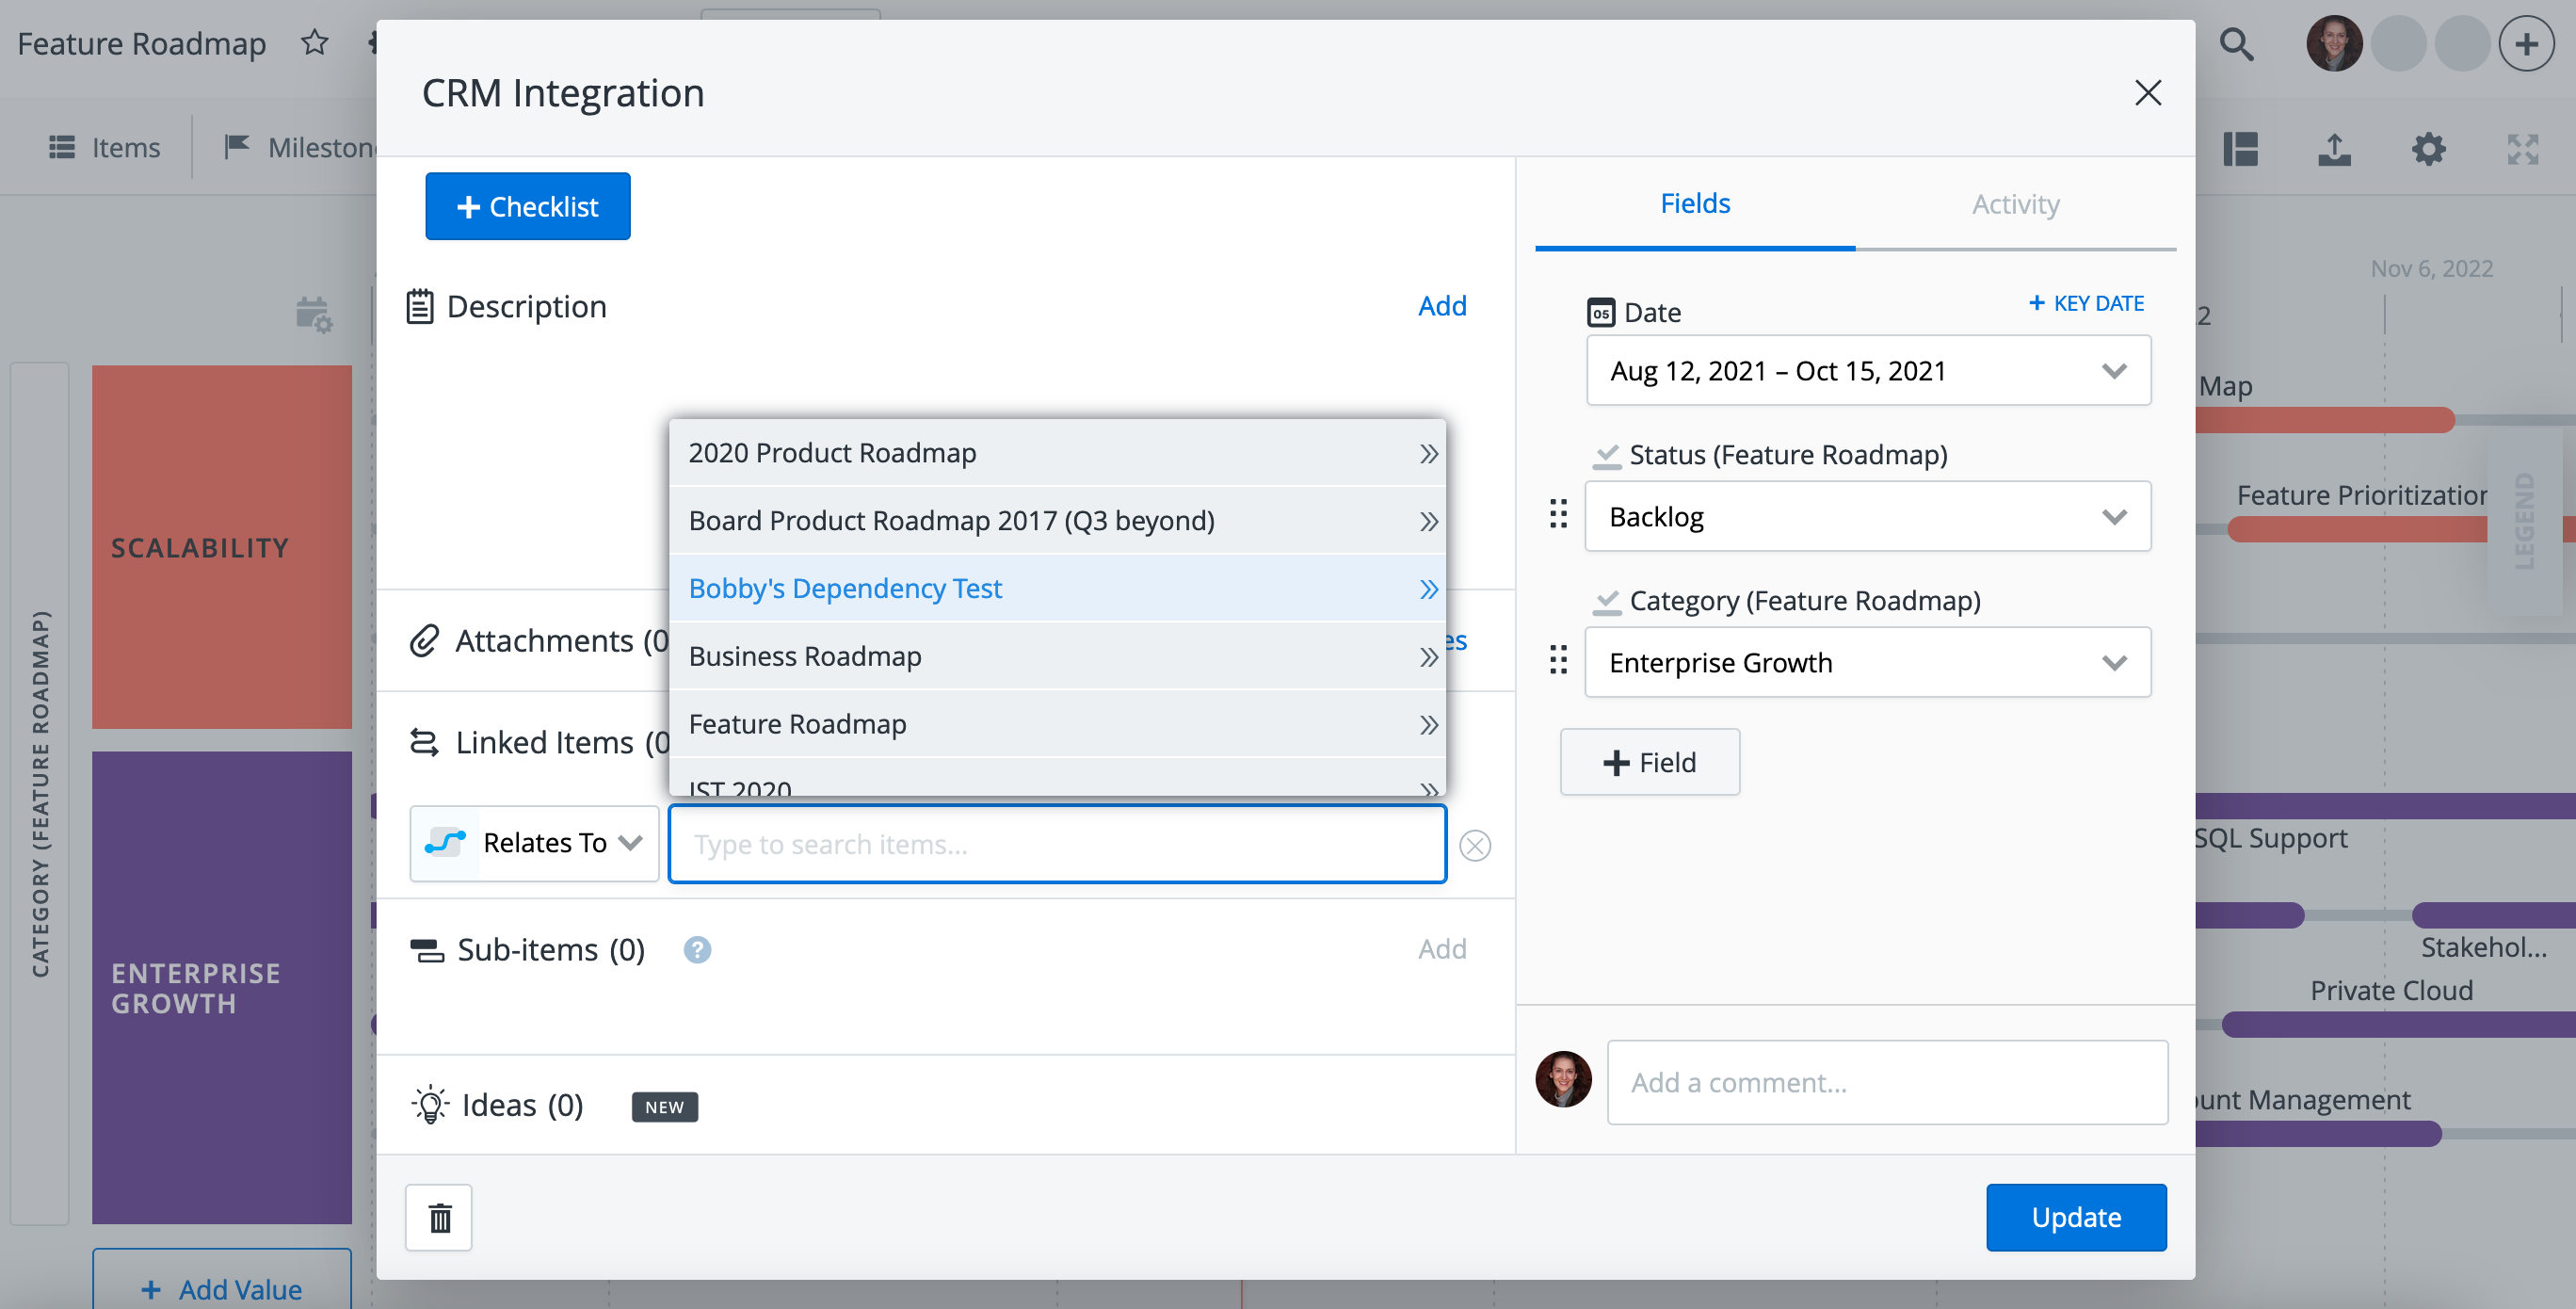The height and width of the screenshot is (1309, 2576).
Task: Click the search magnifier icon
Action: [2236, 44]
